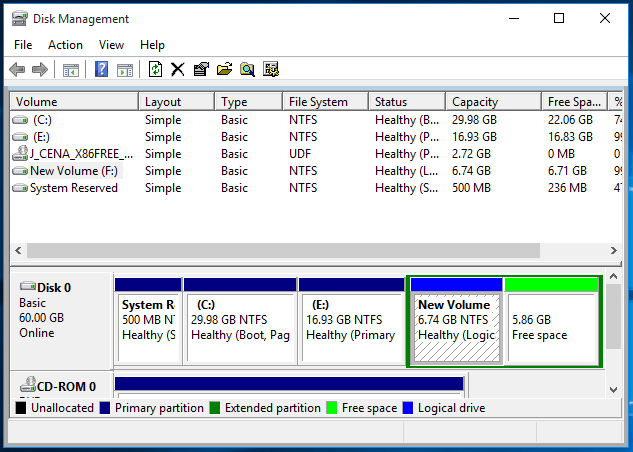The height and width of the screenshot is (452, 633).
Task: Open the File menu
Action: 23,45
